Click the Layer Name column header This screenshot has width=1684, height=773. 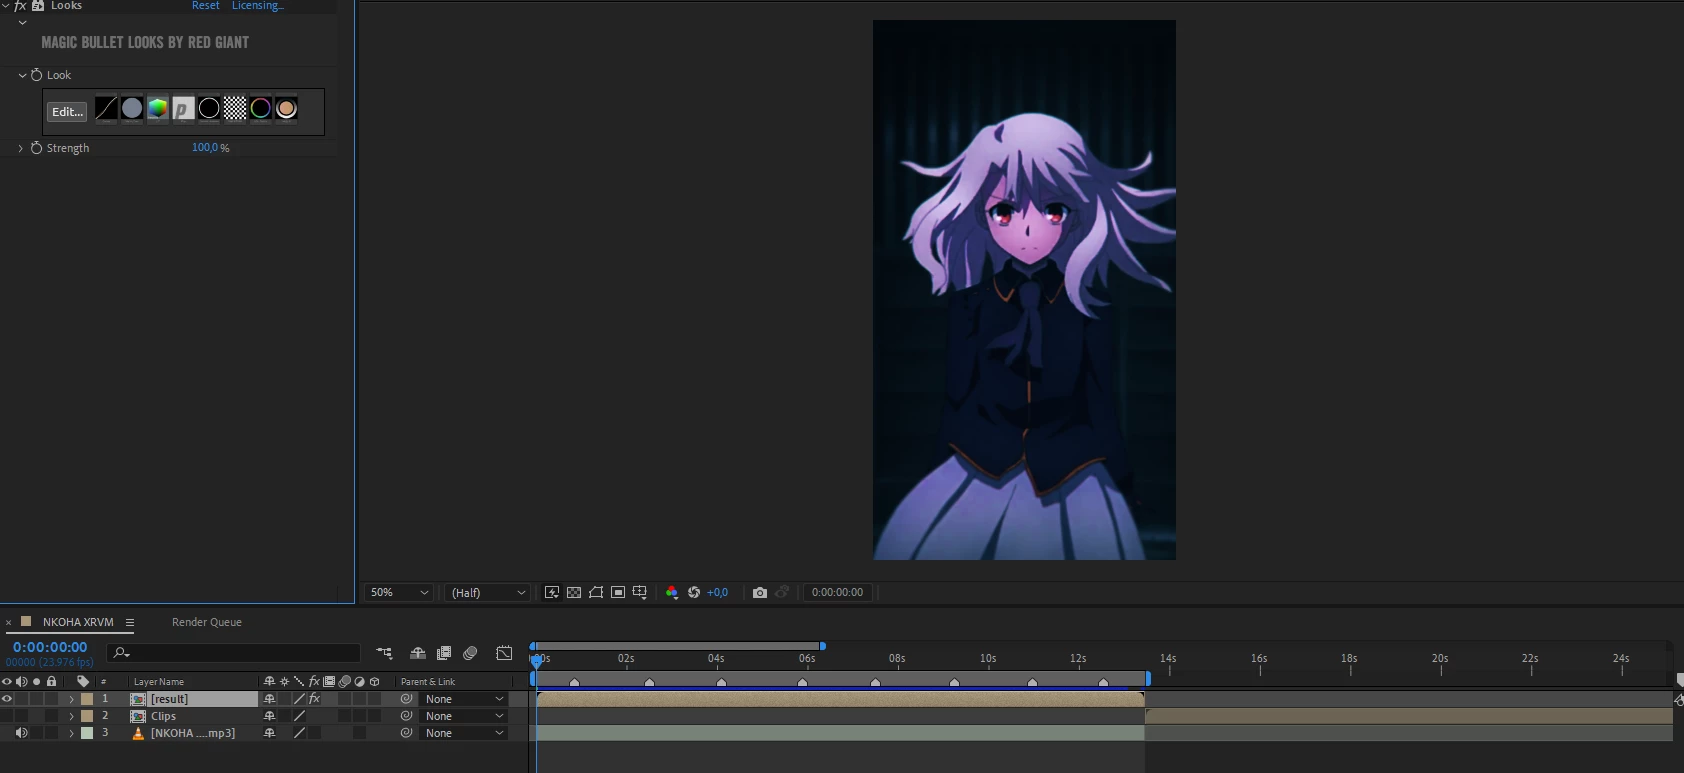(x=159, y=682)
